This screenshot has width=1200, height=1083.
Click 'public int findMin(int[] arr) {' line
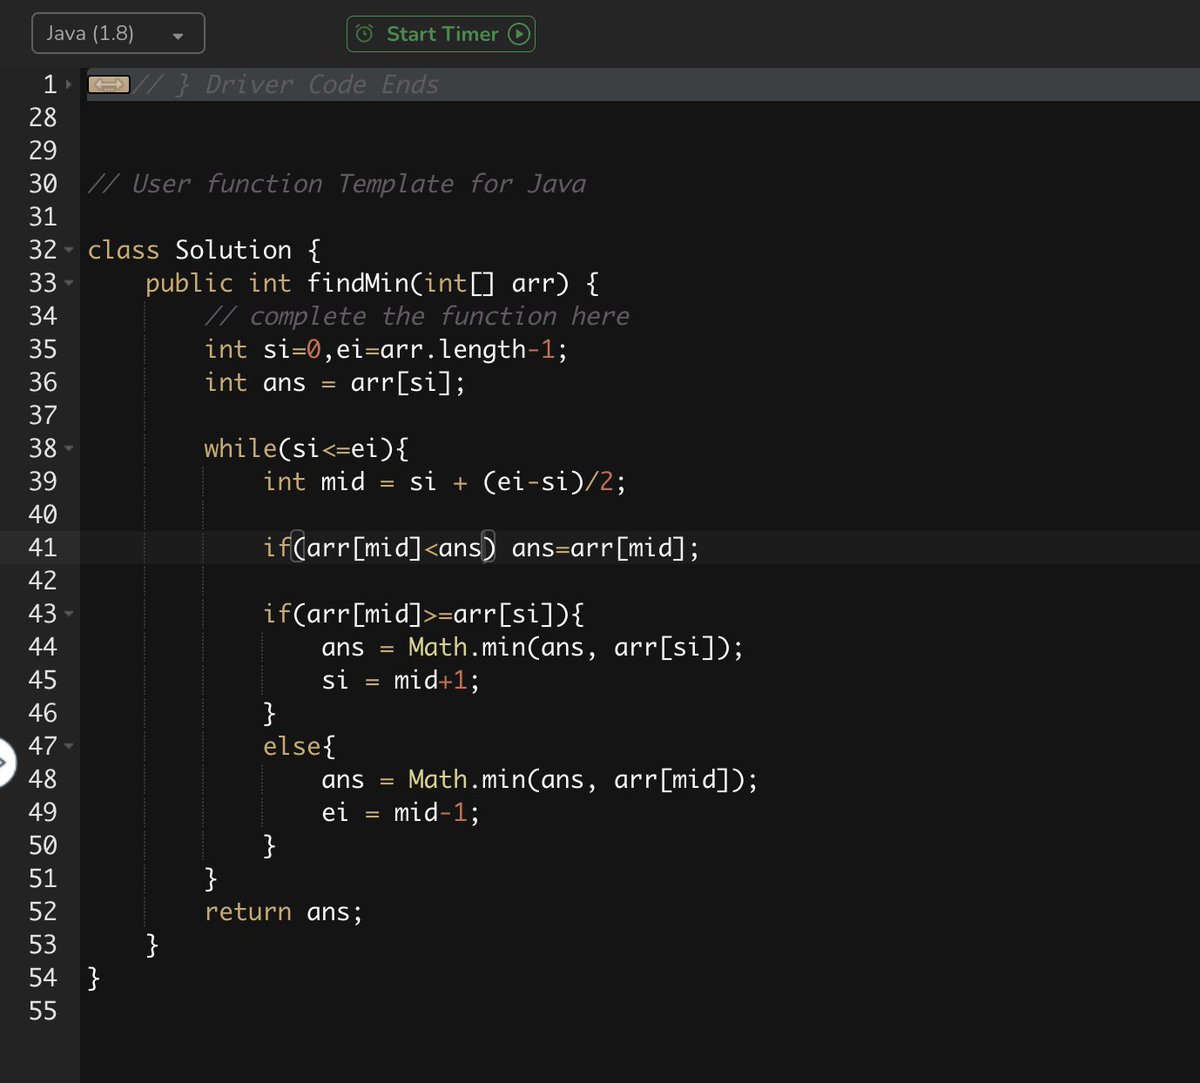click(x=373, y=284)
